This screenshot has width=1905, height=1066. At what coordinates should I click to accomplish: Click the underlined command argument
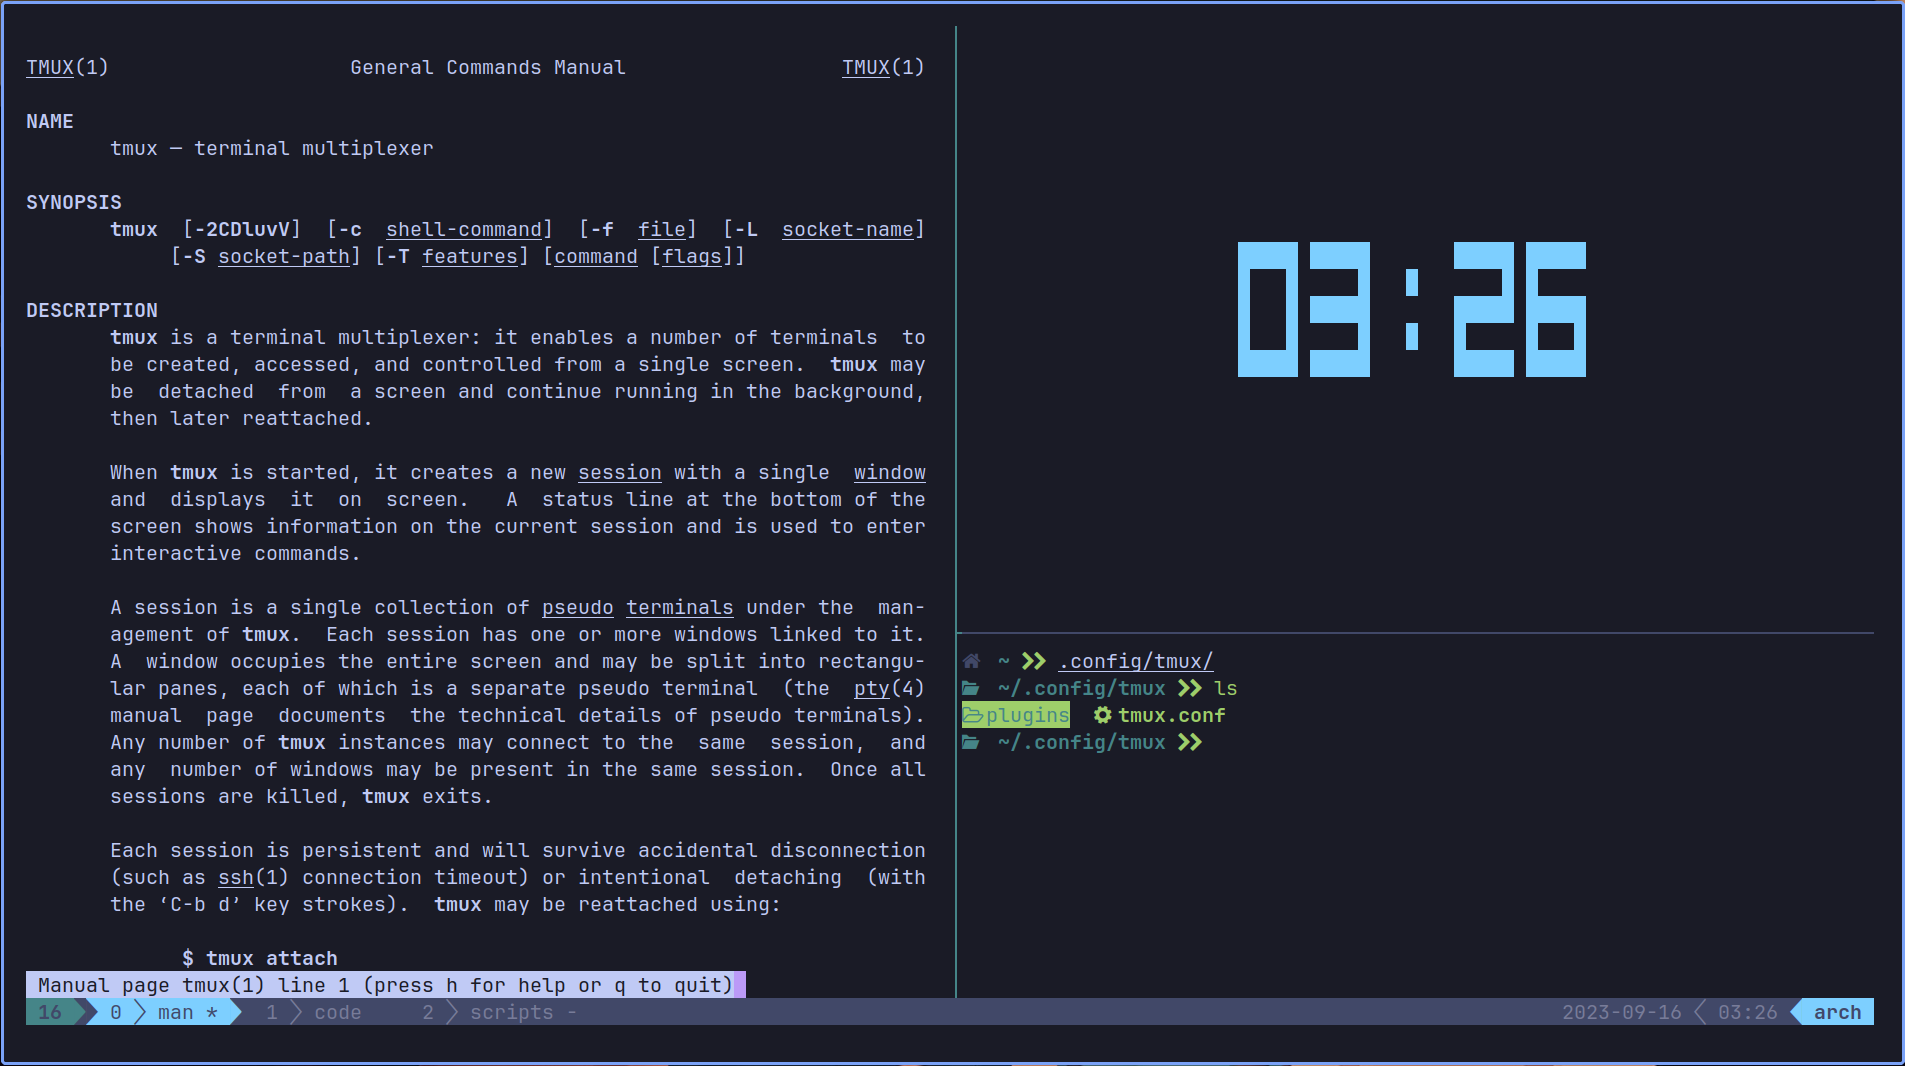pos(596,256)
